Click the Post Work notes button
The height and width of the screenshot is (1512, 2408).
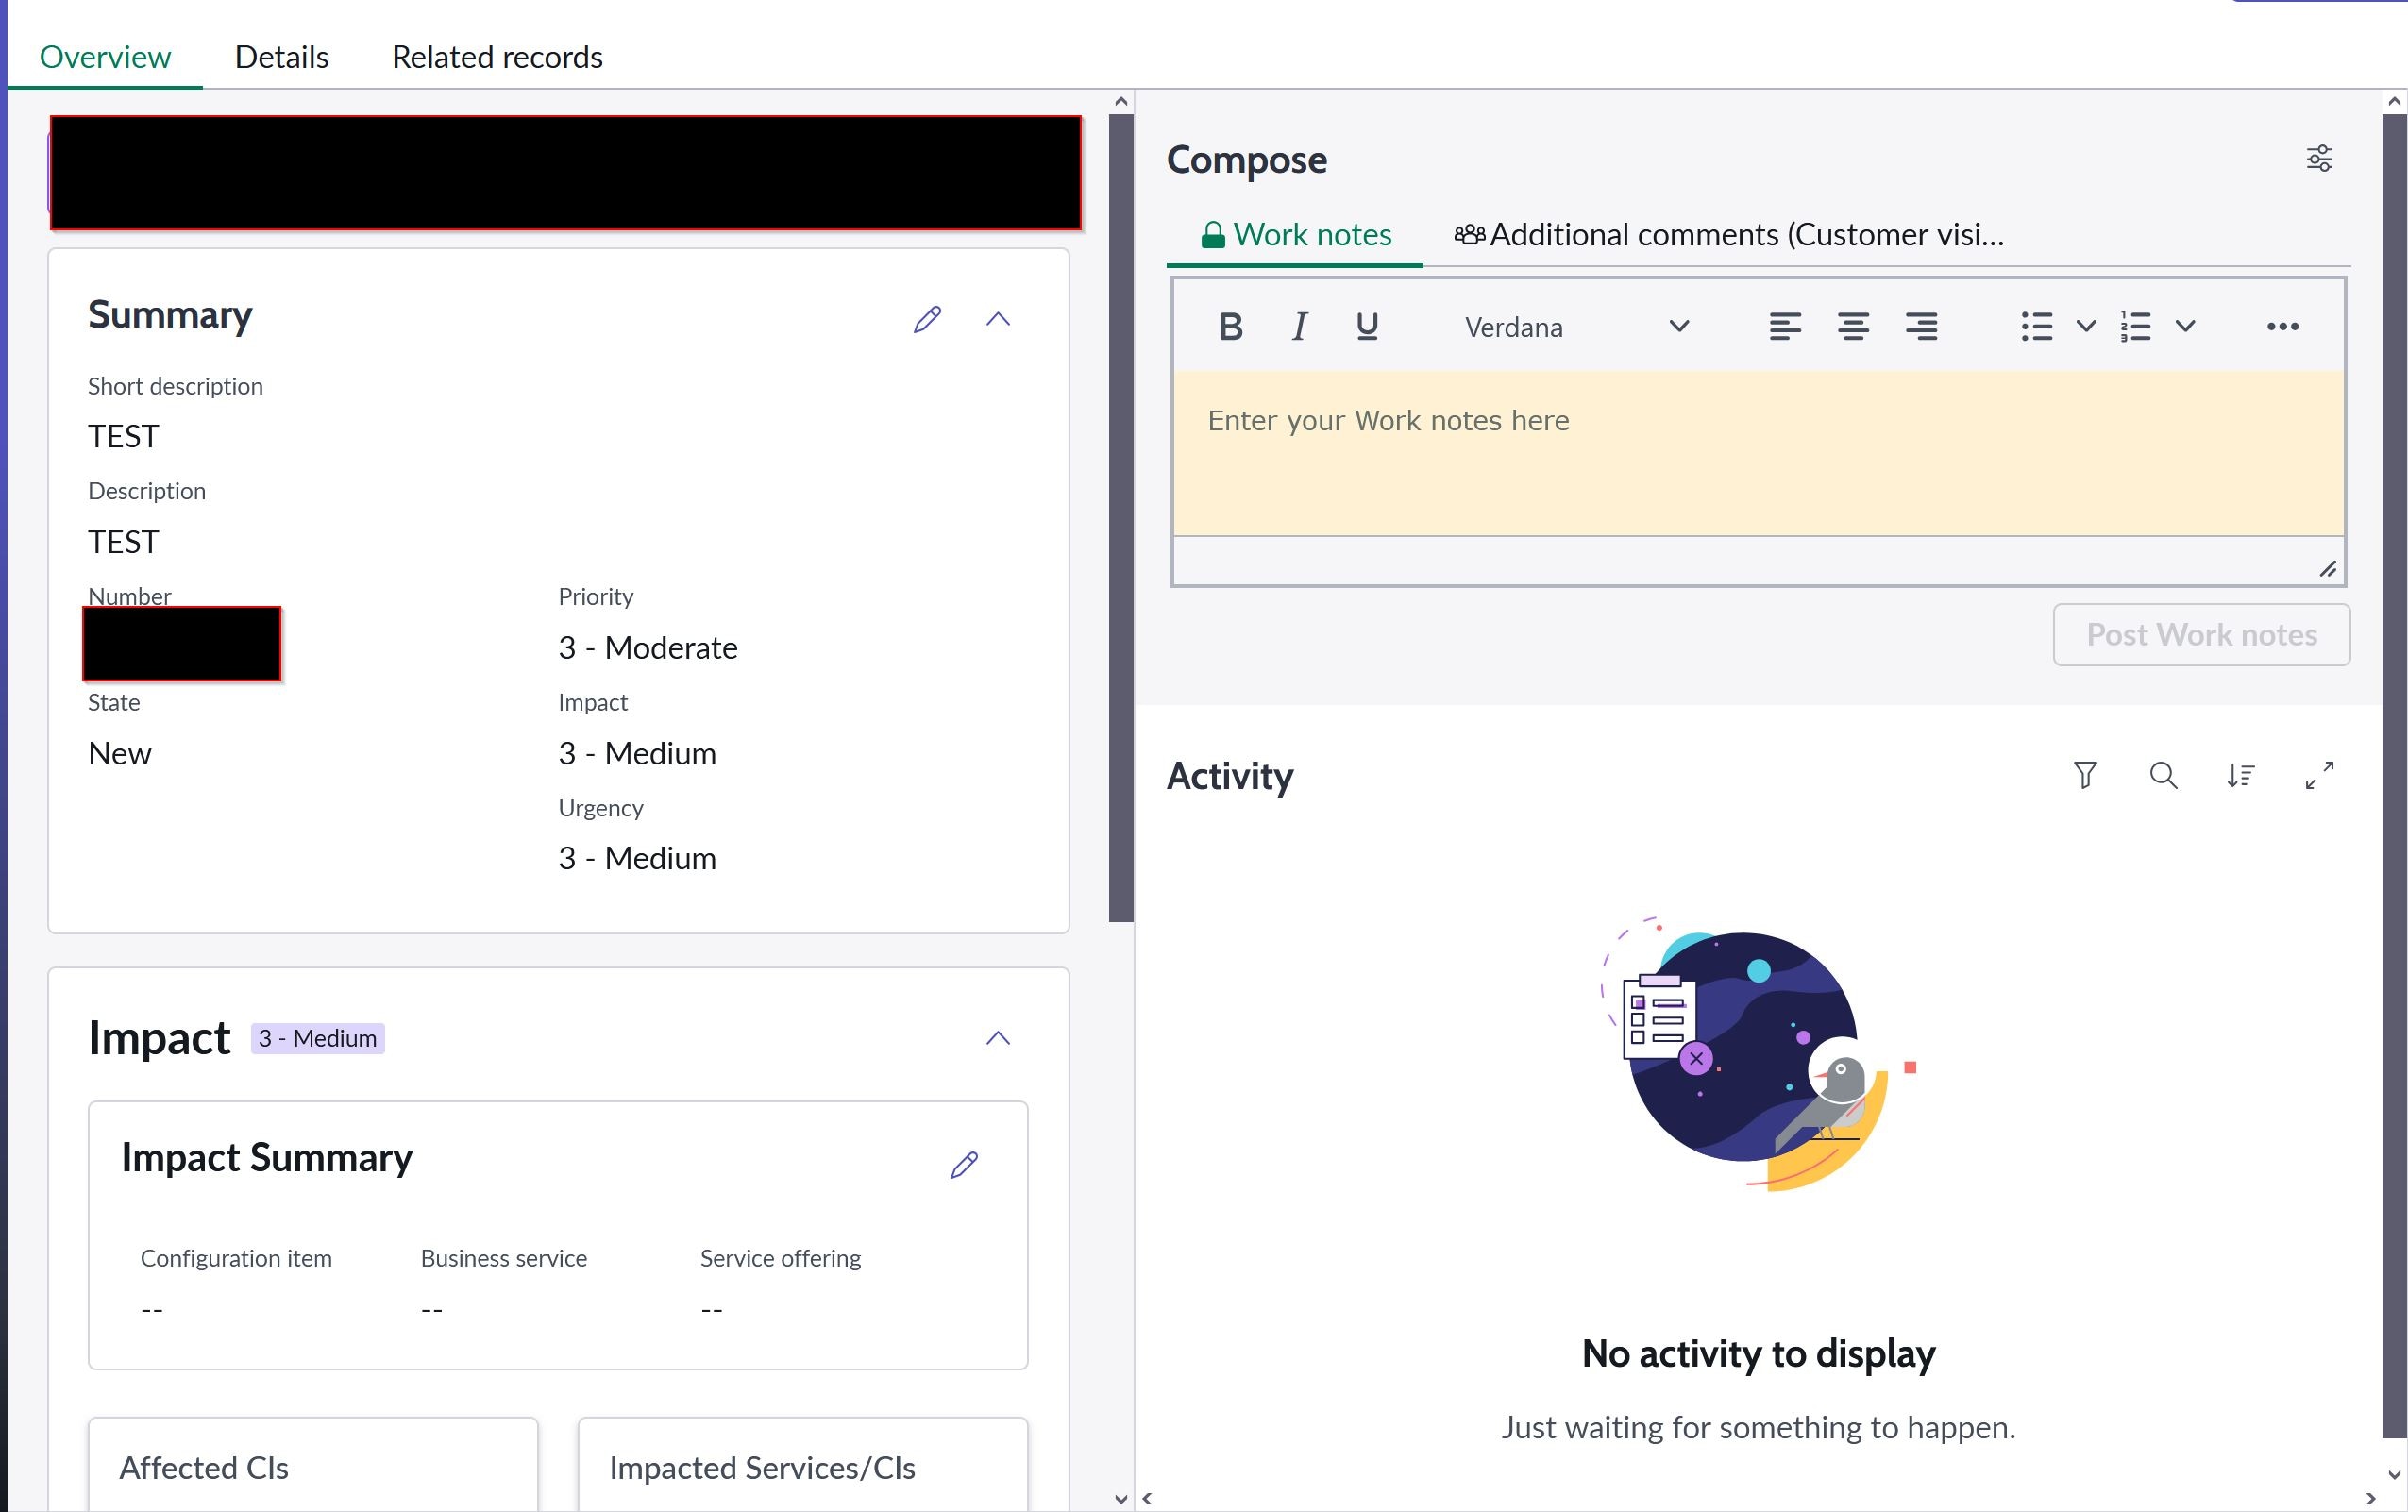(2201, 634)
